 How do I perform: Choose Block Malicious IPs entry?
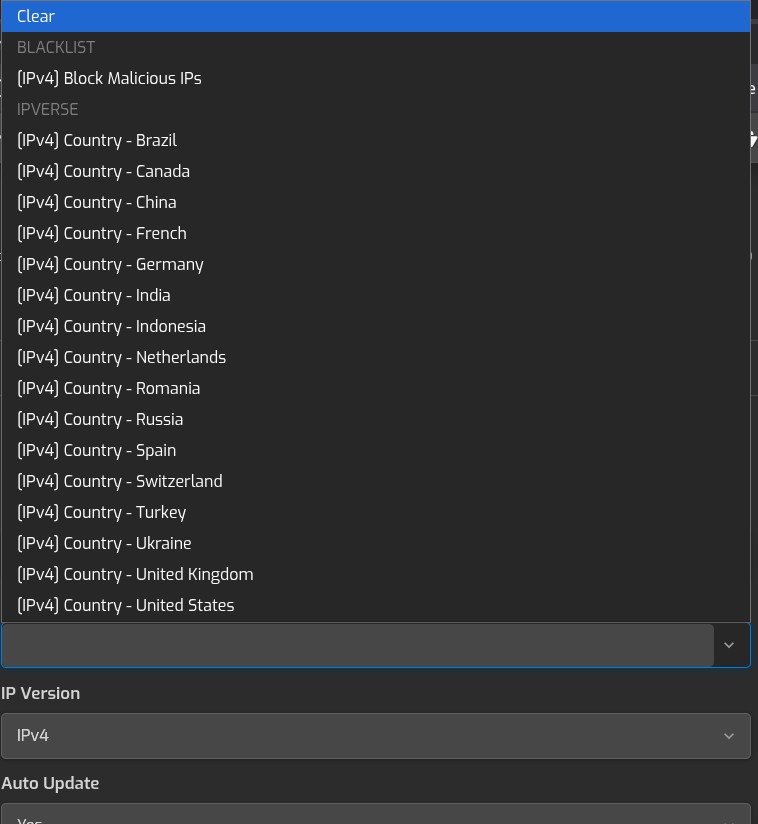[x=109, y=78]
